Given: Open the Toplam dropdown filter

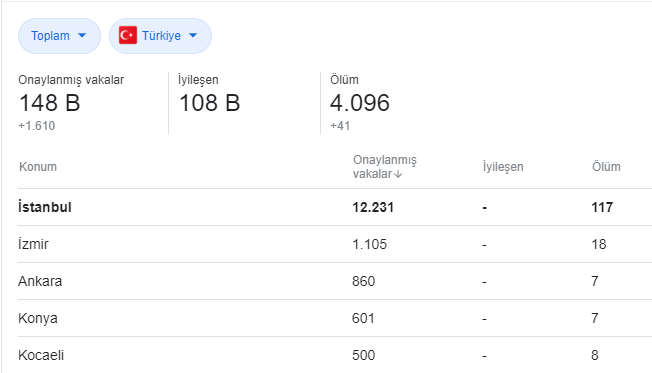Looking at the screenshot, I should tap(59, 36).
